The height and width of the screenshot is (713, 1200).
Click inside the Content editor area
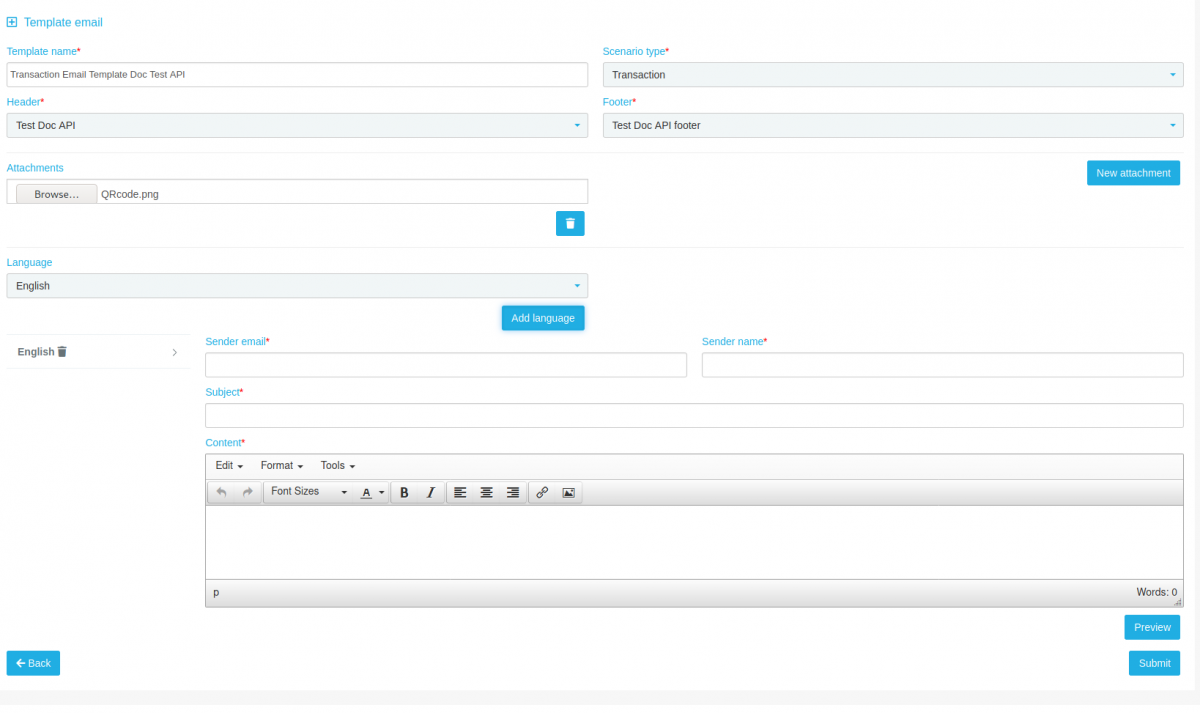point(694,542)
